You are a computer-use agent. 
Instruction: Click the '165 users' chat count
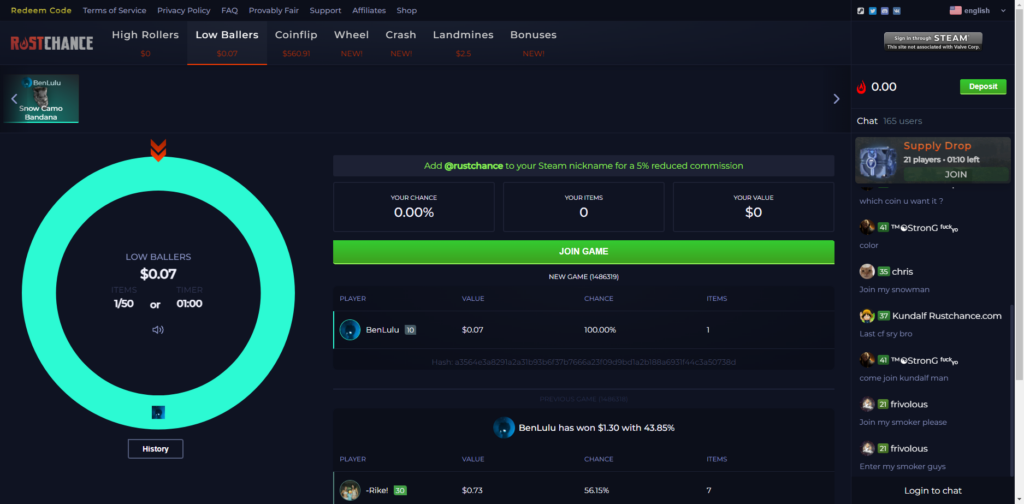click(x=901, y=121)
